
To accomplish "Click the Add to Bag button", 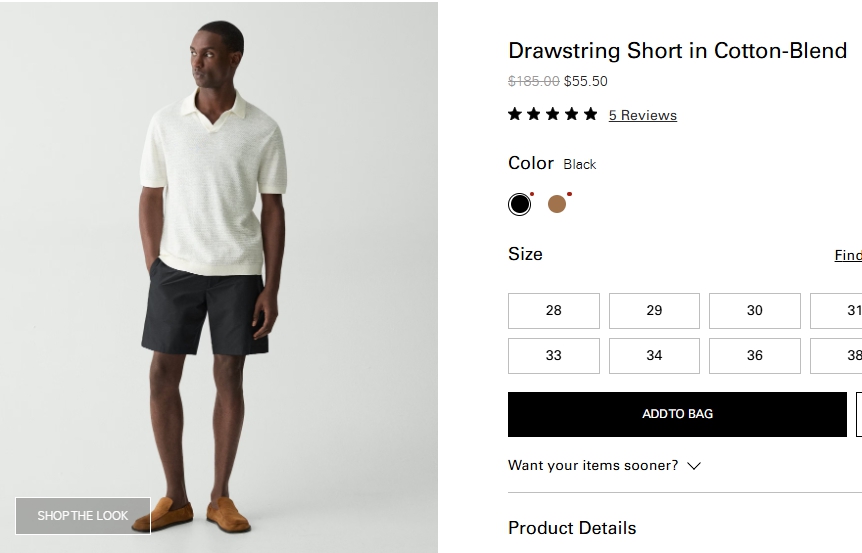I will tap(677, 414).
